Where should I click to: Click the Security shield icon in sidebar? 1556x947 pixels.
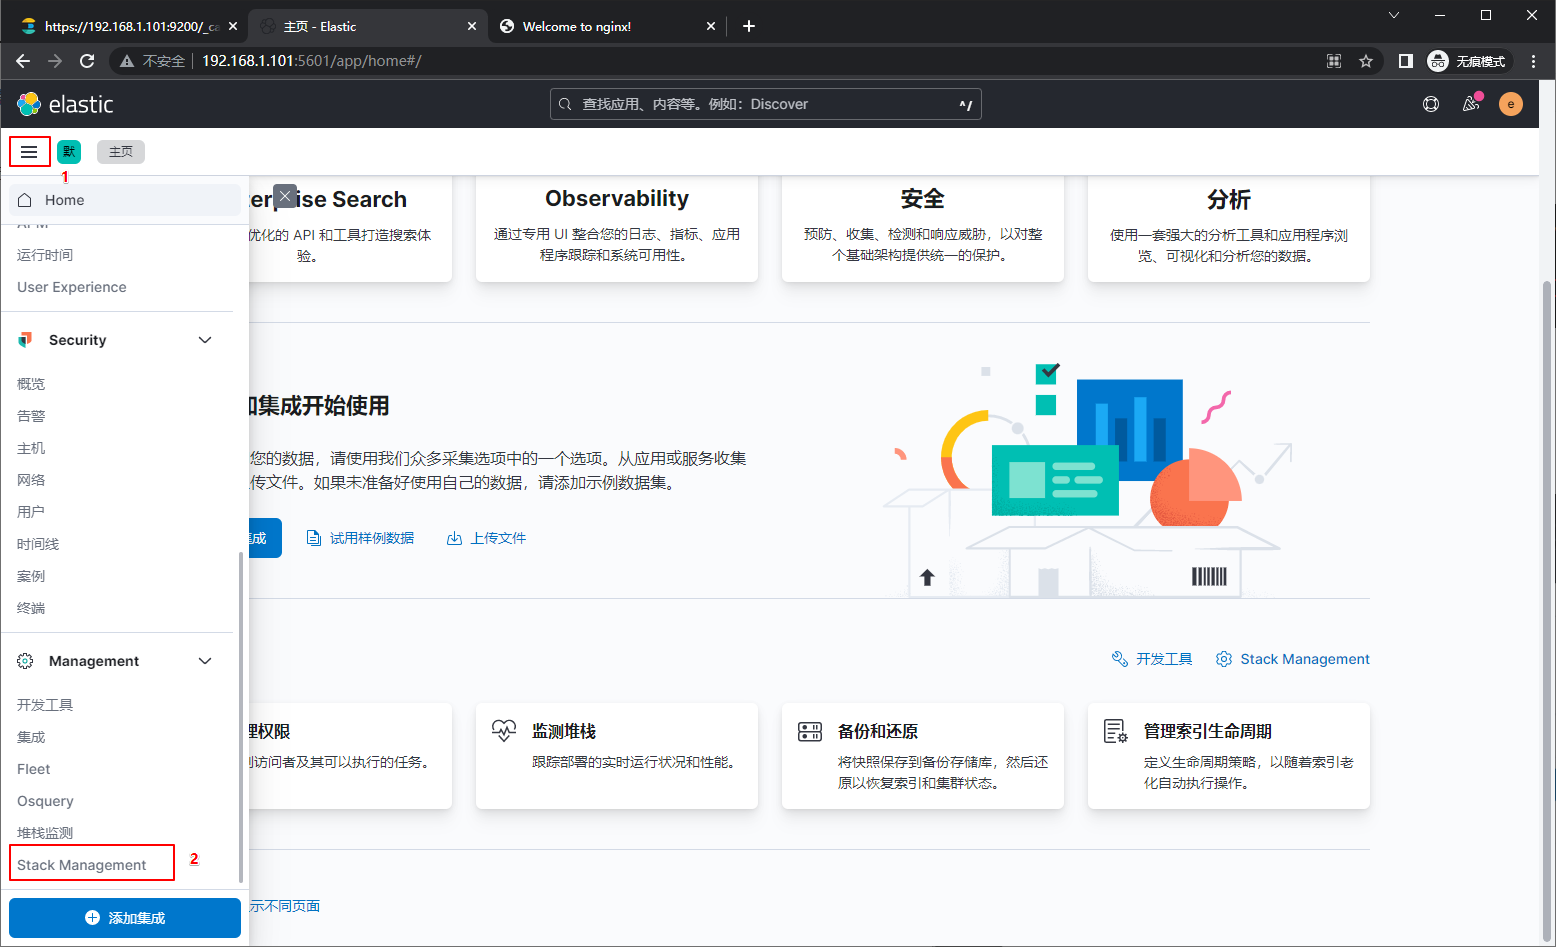25,340
